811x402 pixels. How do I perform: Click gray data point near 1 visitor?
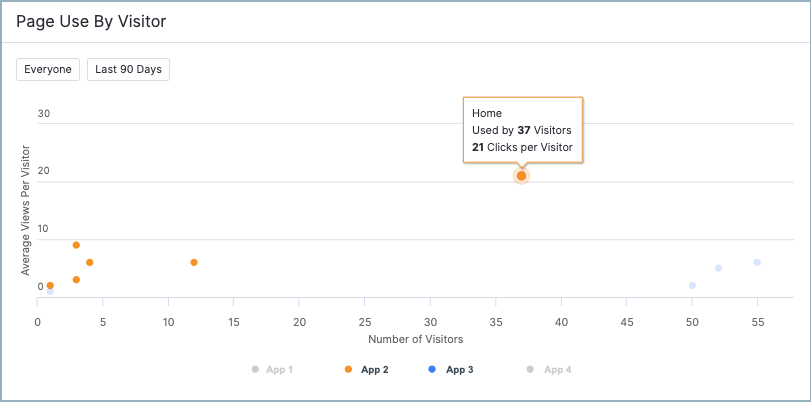(50, 292)
